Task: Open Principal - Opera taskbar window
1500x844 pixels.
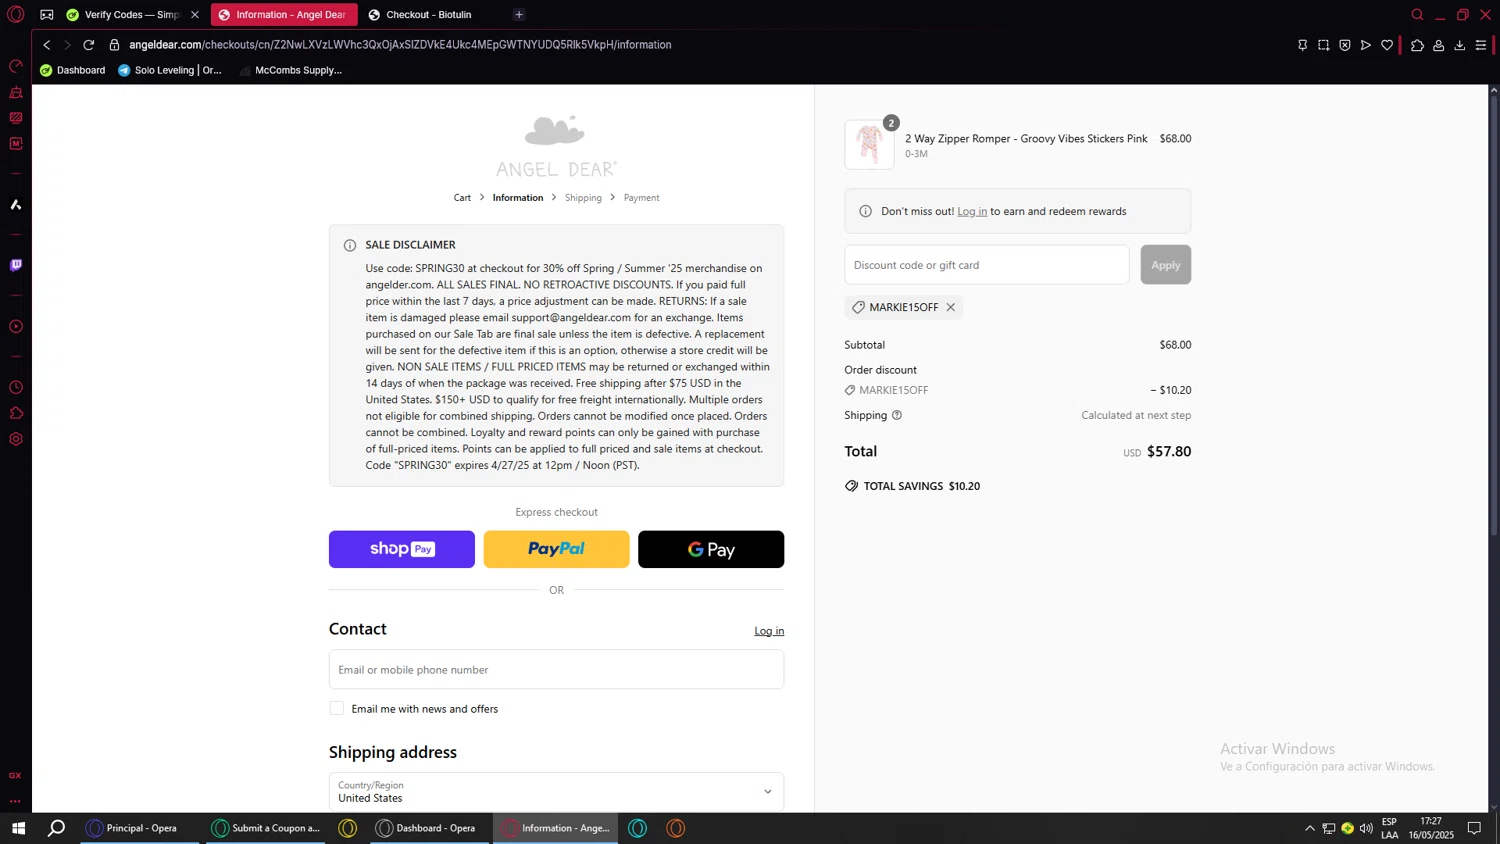Action: pyautogui.click(x=139, y=828)
